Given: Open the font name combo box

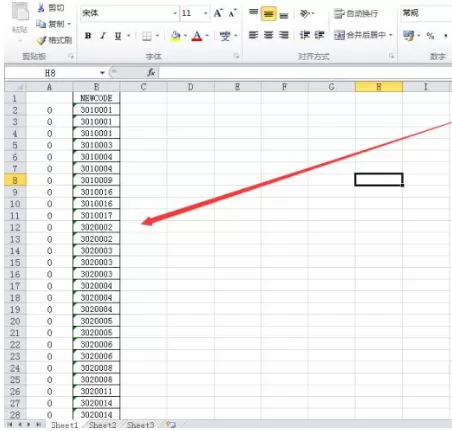Looking at the screenshot, I should pos(130,13).
